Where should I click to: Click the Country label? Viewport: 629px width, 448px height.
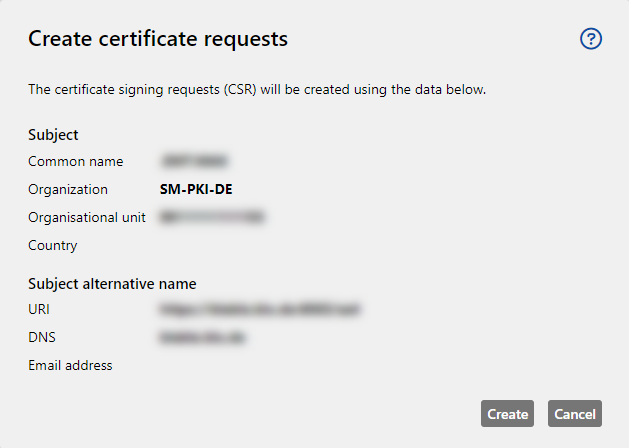click(53, 245)
